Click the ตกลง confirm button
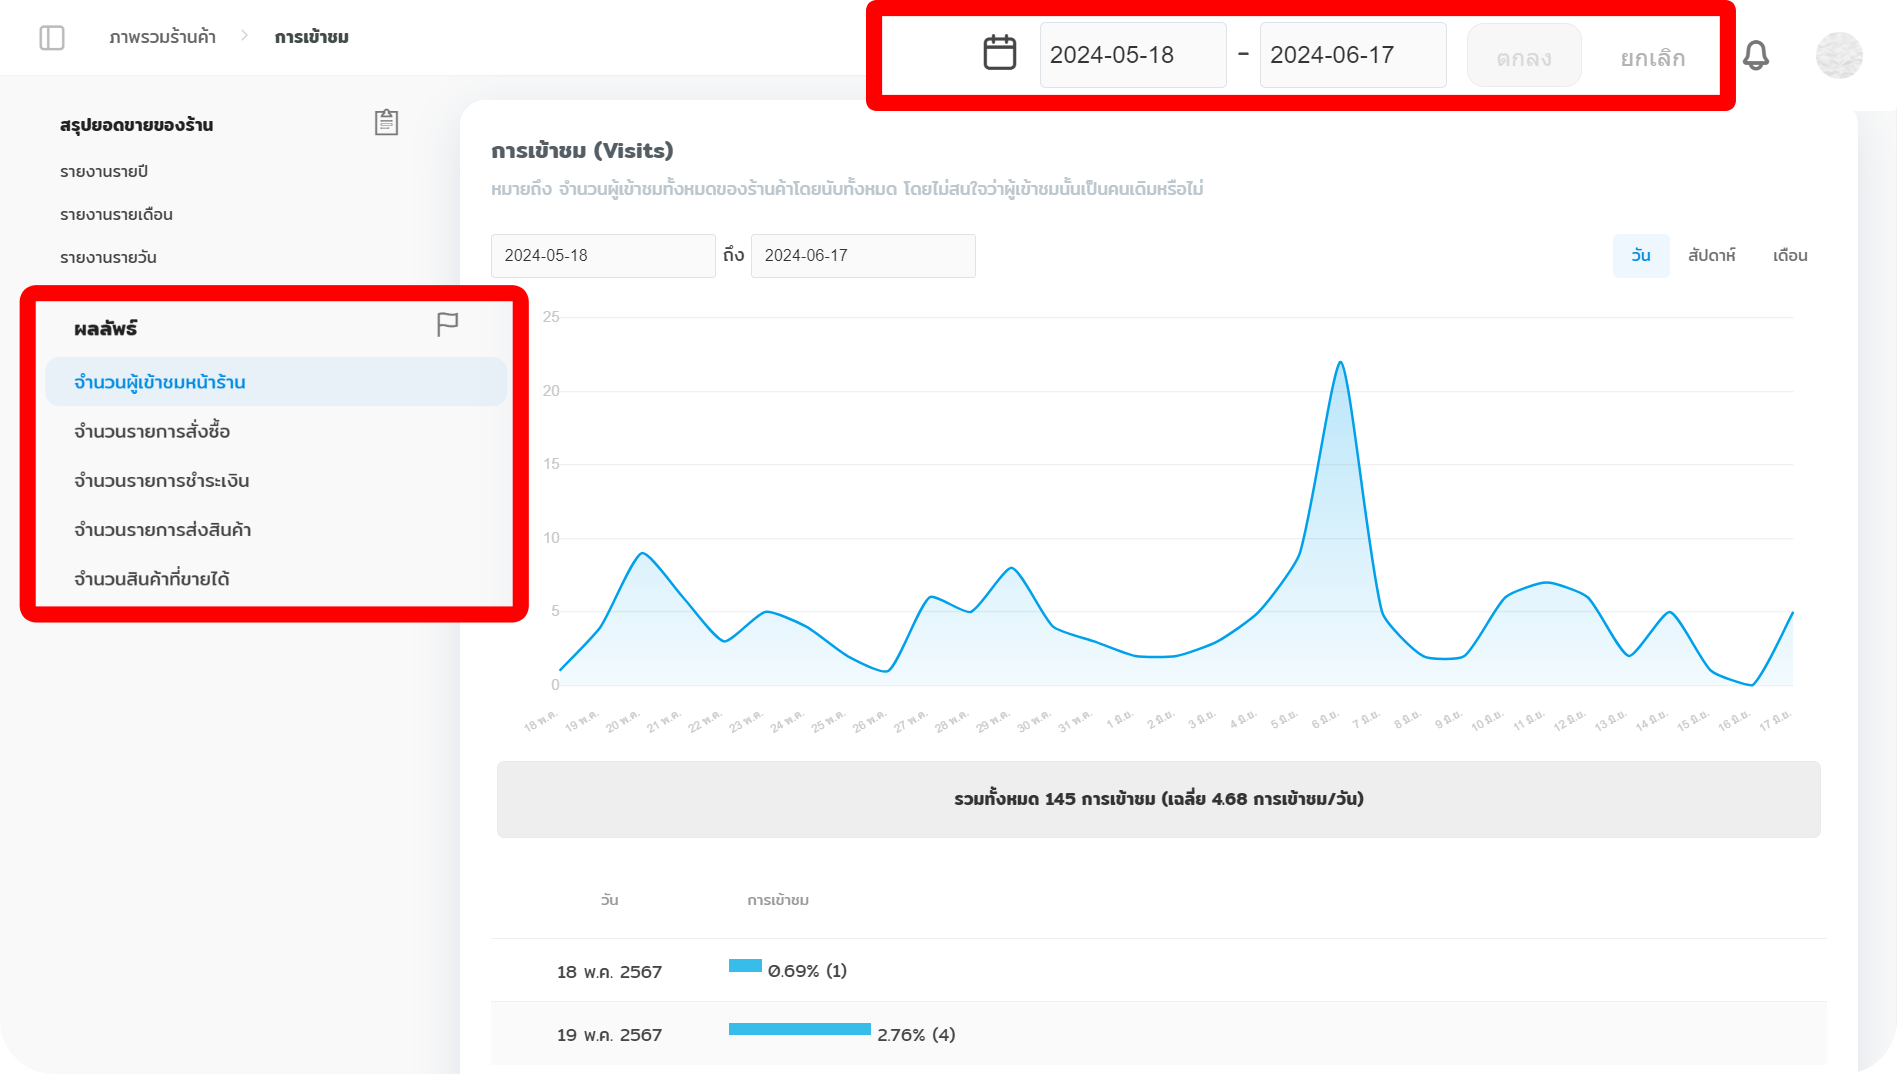 click(x=1524, y=56)
